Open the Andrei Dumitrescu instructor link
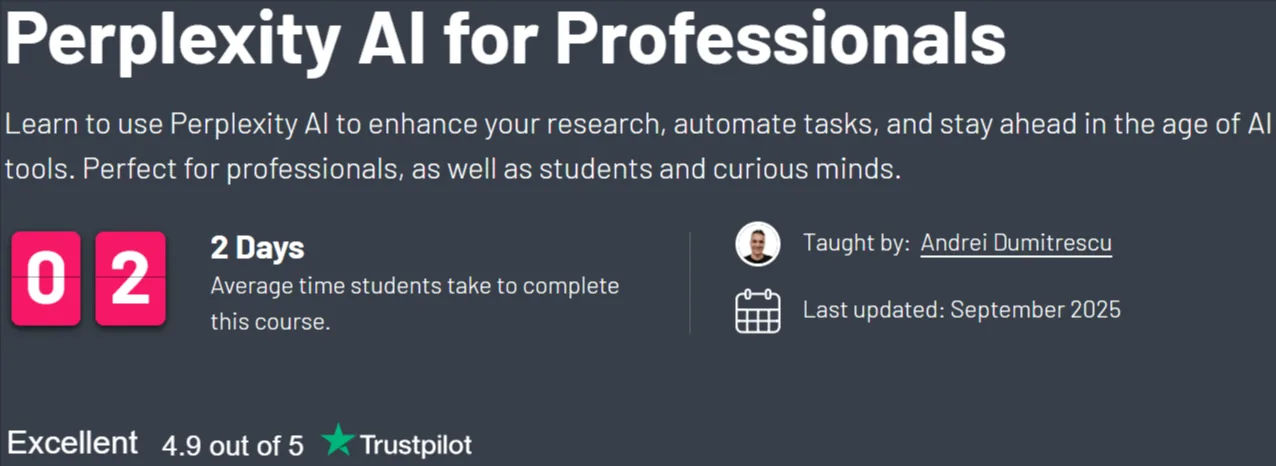 (1016, 243)
